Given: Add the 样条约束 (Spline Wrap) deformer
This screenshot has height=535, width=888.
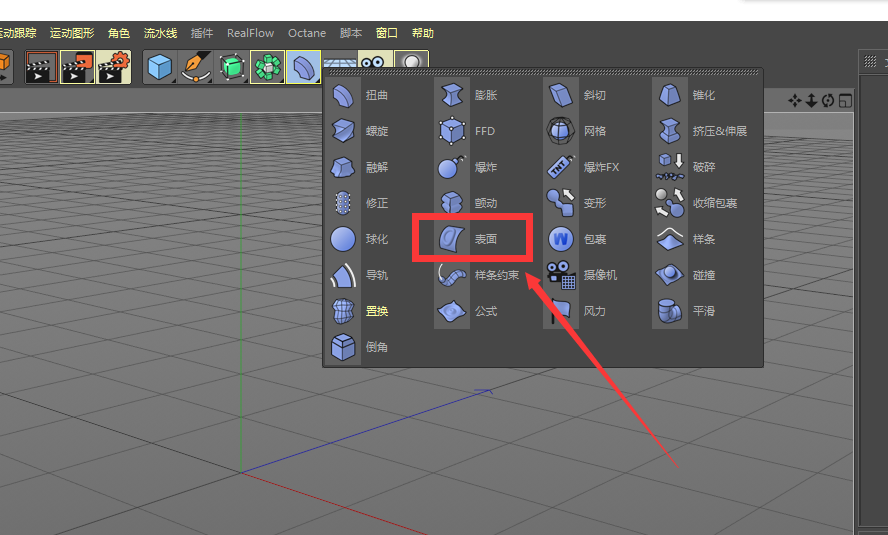Looking at the screenshot, I should coord(479,275).
